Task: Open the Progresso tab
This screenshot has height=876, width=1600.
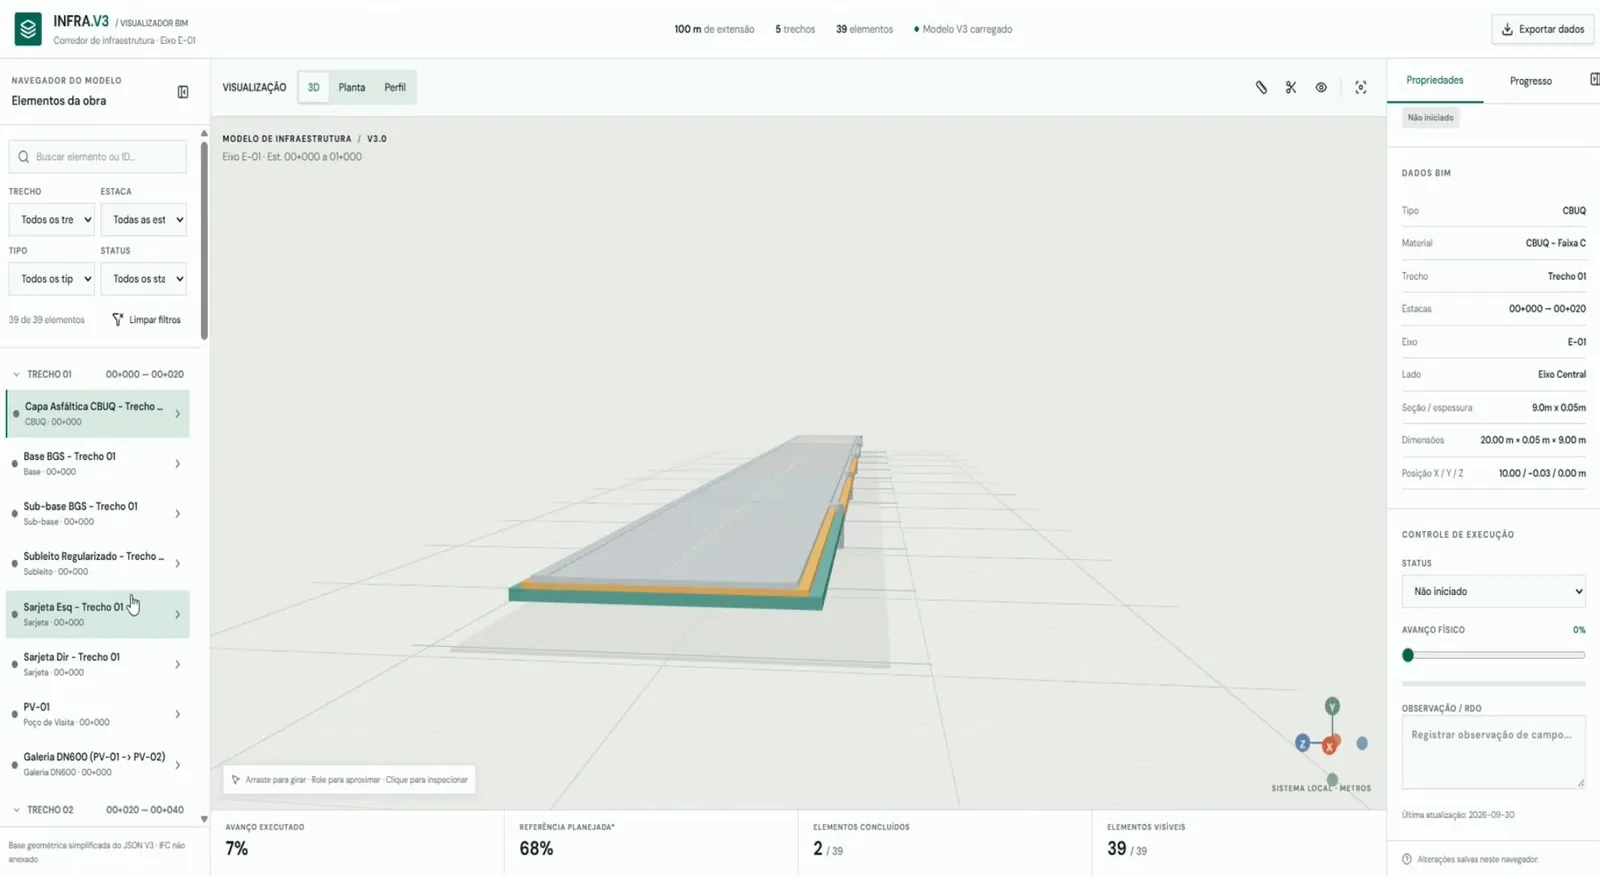Action: pyautogui.click(x=1530, y=81)
